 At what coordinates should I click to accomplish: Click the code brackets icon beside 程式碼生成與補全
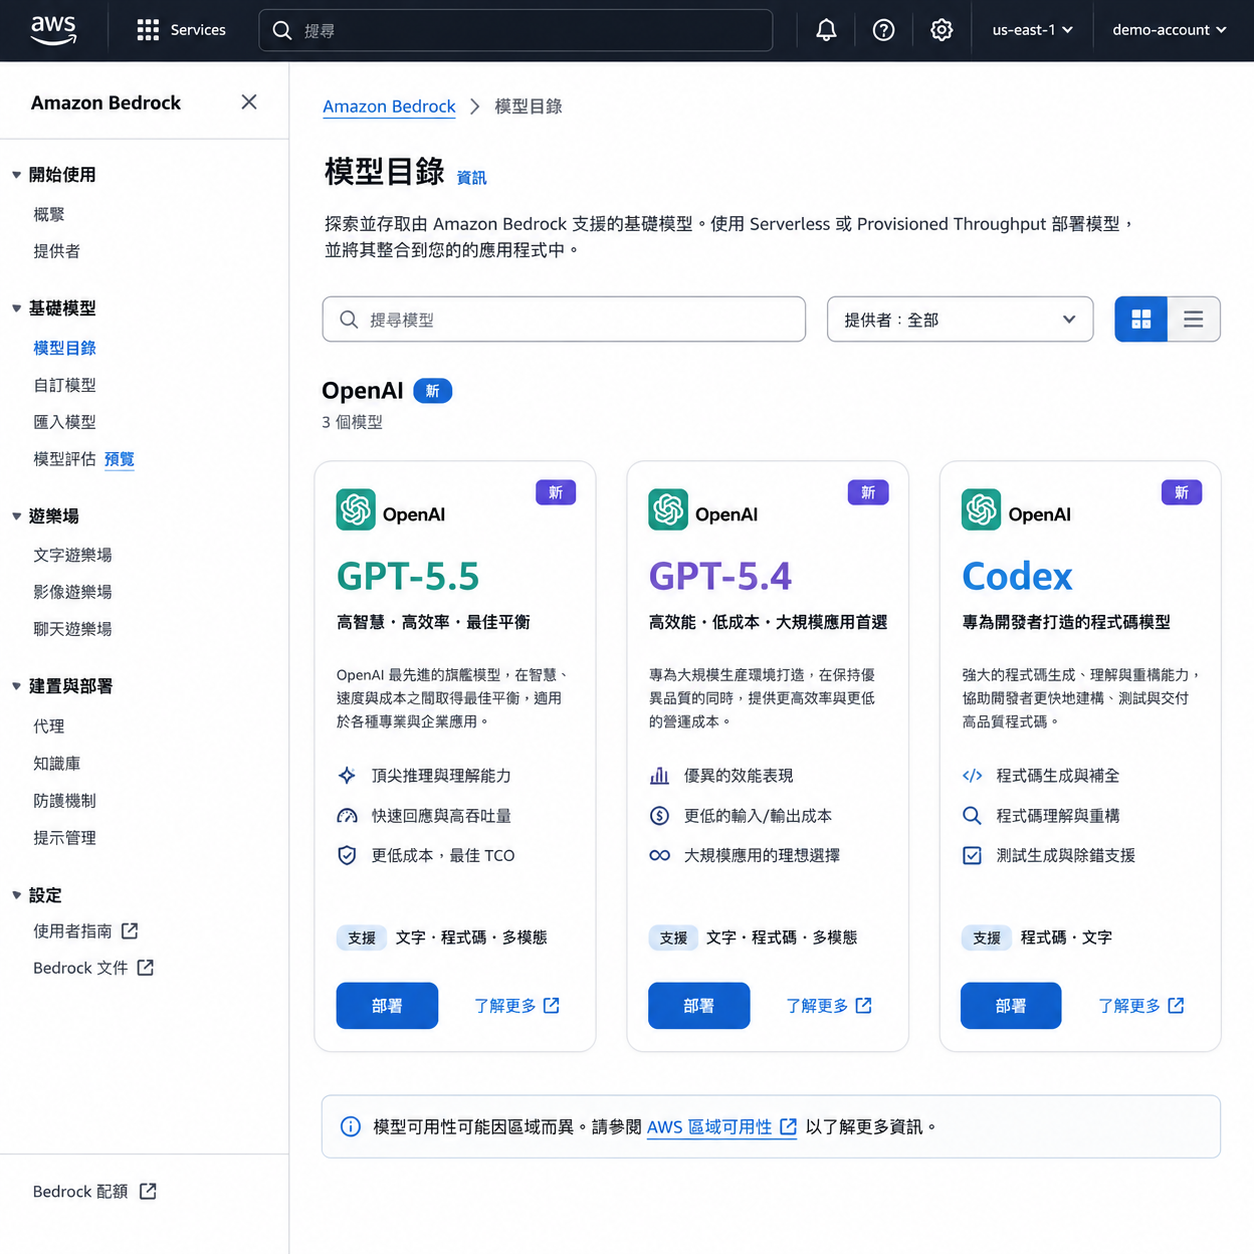coord(972,775)
